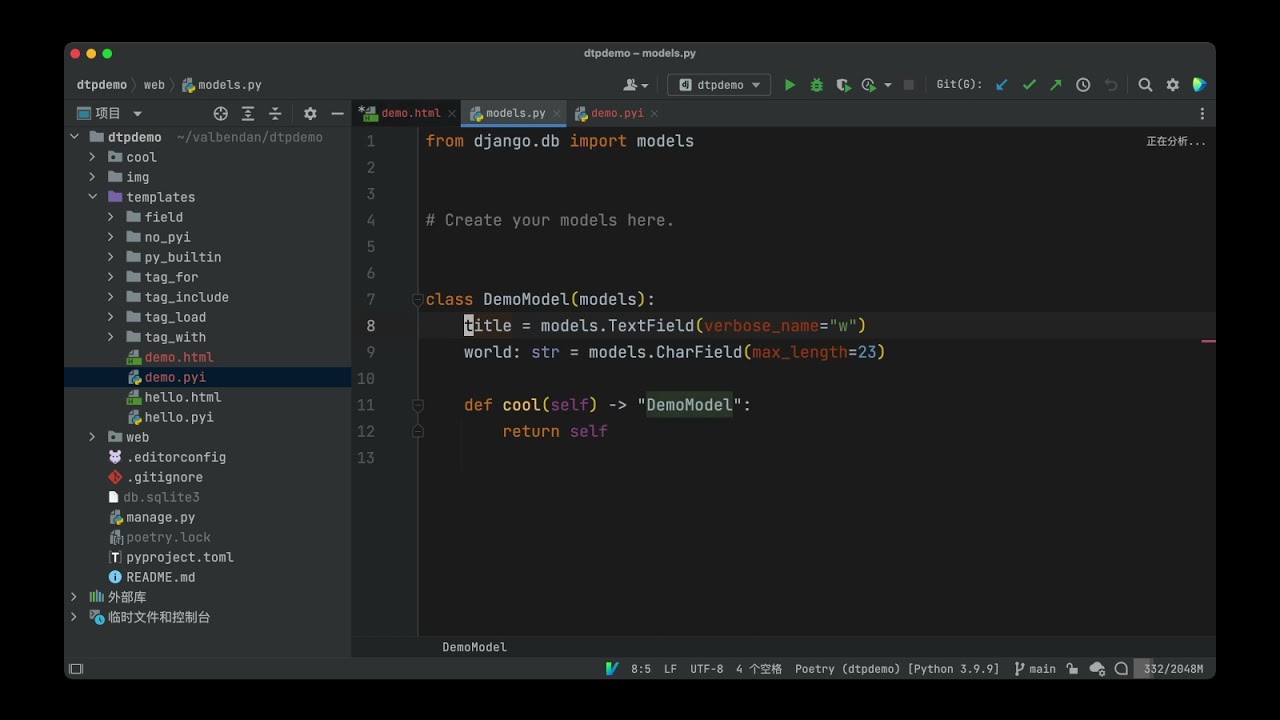The height and width of the screenshot is (720, 1280).
Task: Click the green V plugin icon in status bar
Action: pos(611,669)
